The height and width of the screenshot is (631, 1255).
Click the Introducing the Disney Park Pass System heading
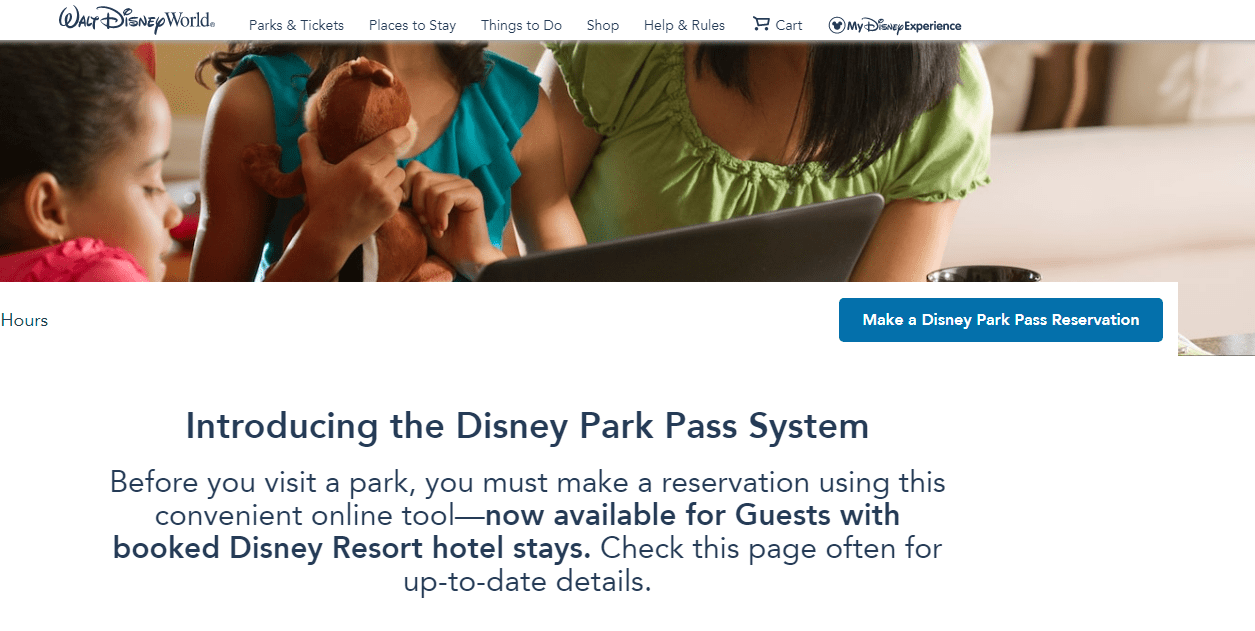tap(527, 426)
